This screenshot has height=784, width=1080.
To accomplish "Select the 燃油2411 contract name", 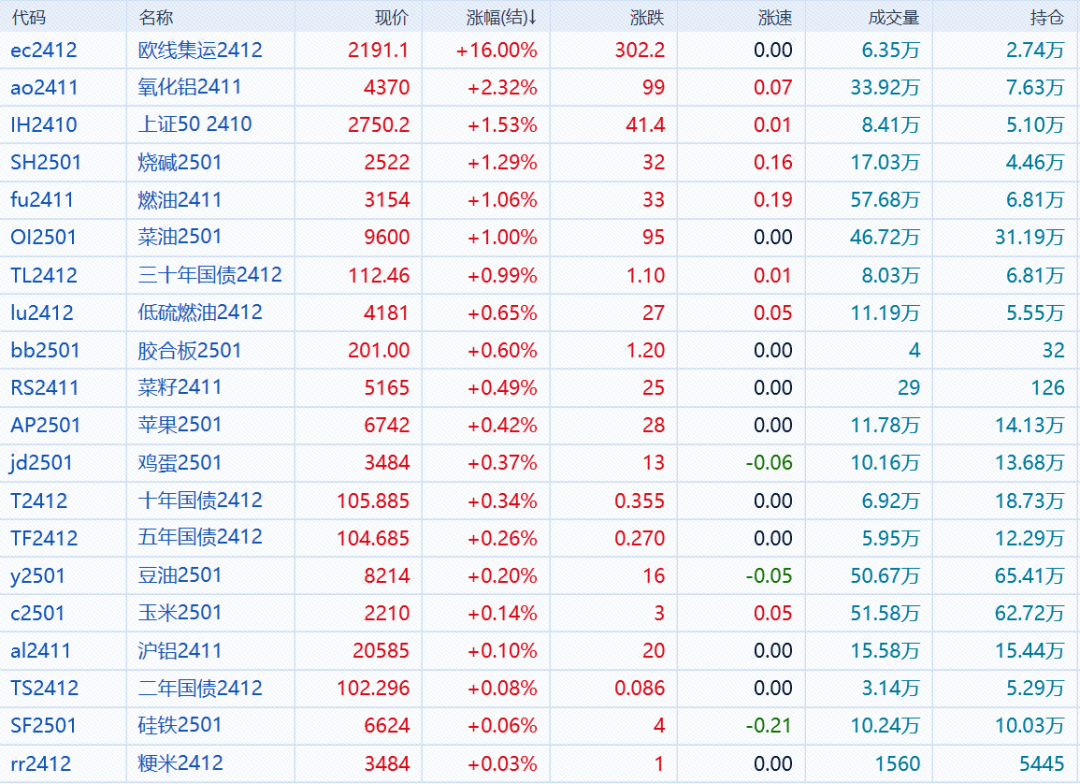I will pos(180,199).
